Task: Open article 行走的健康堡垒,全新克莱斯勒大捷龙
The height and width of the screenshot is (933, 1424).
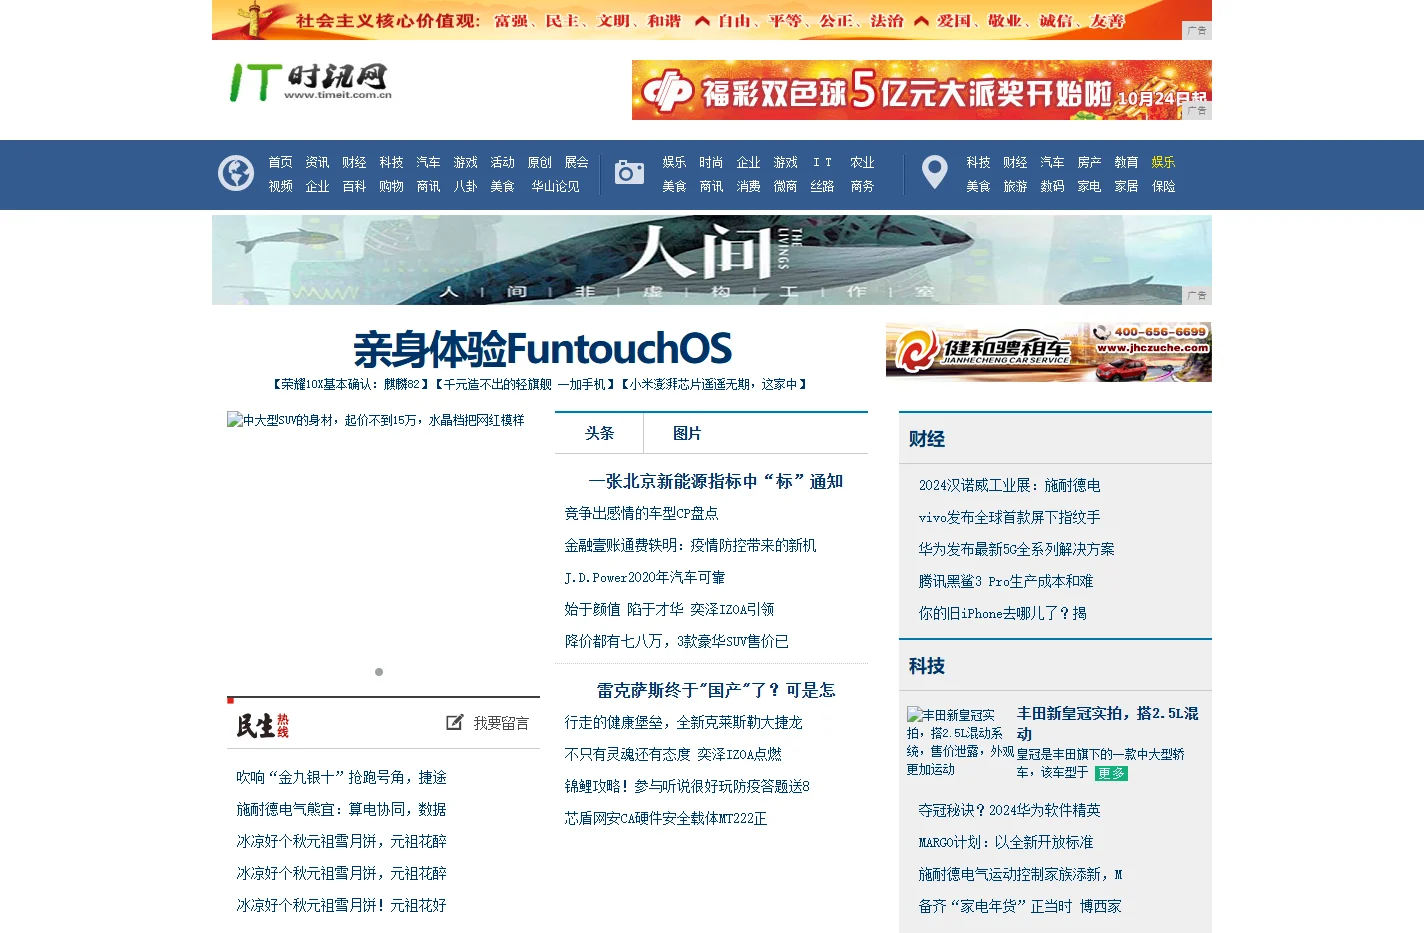Action: click(683, 722)
